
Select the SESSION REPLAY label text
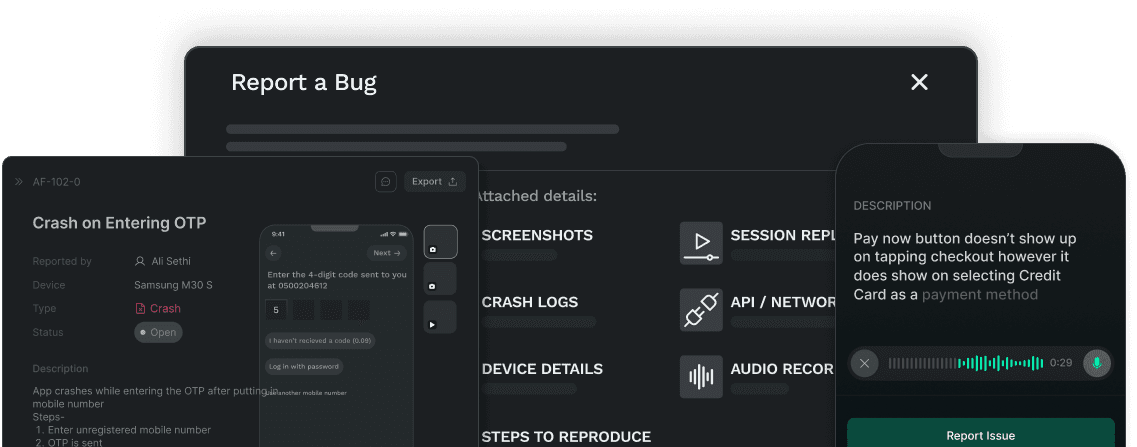(x=782, y=235)
